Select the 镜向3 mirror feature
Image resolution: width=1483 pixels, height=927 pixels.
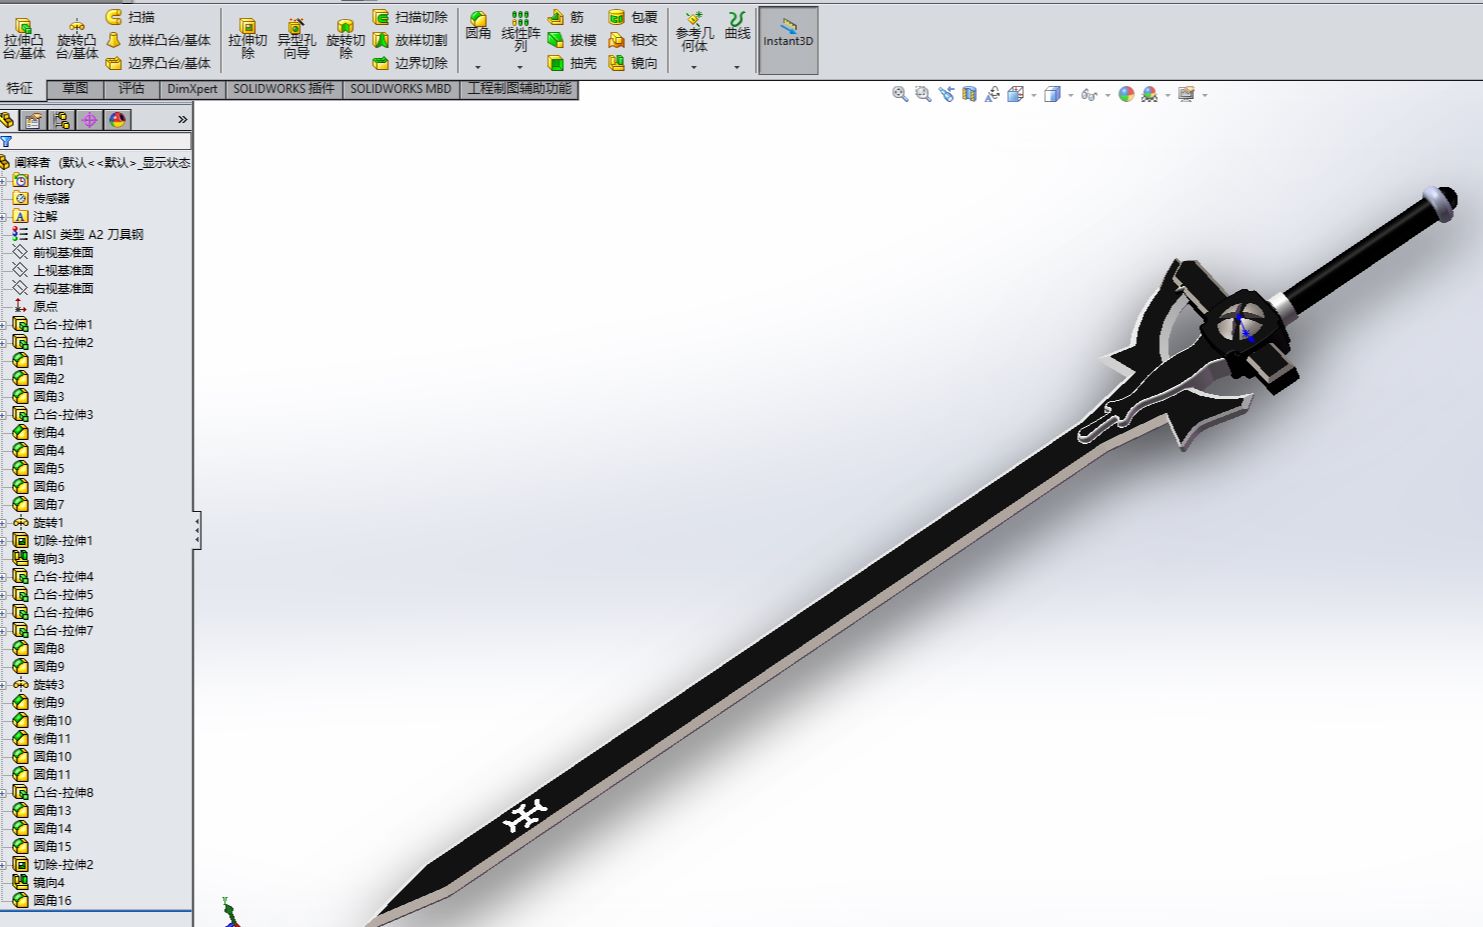[x=38, y=559]
